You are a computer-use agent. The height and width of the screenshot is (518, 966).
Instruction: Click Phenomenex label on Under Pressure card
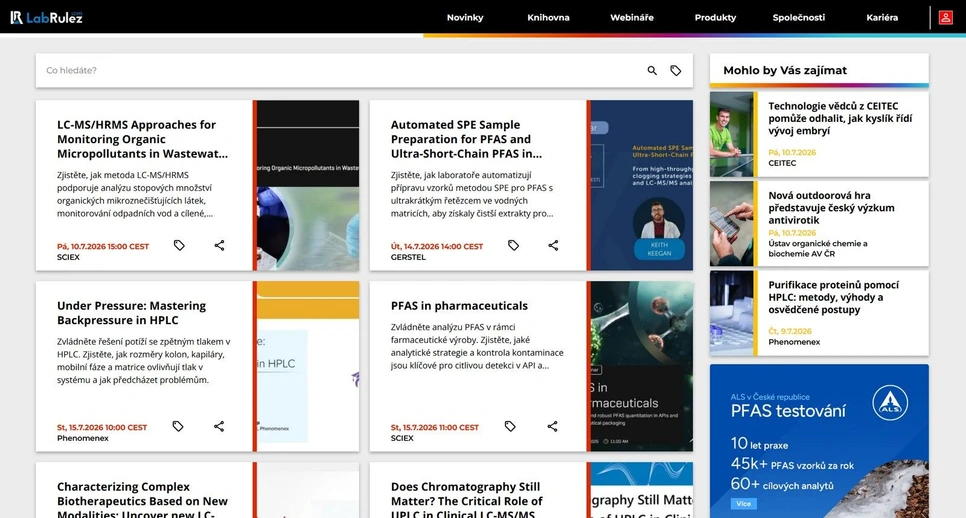[x=83, y=439]
